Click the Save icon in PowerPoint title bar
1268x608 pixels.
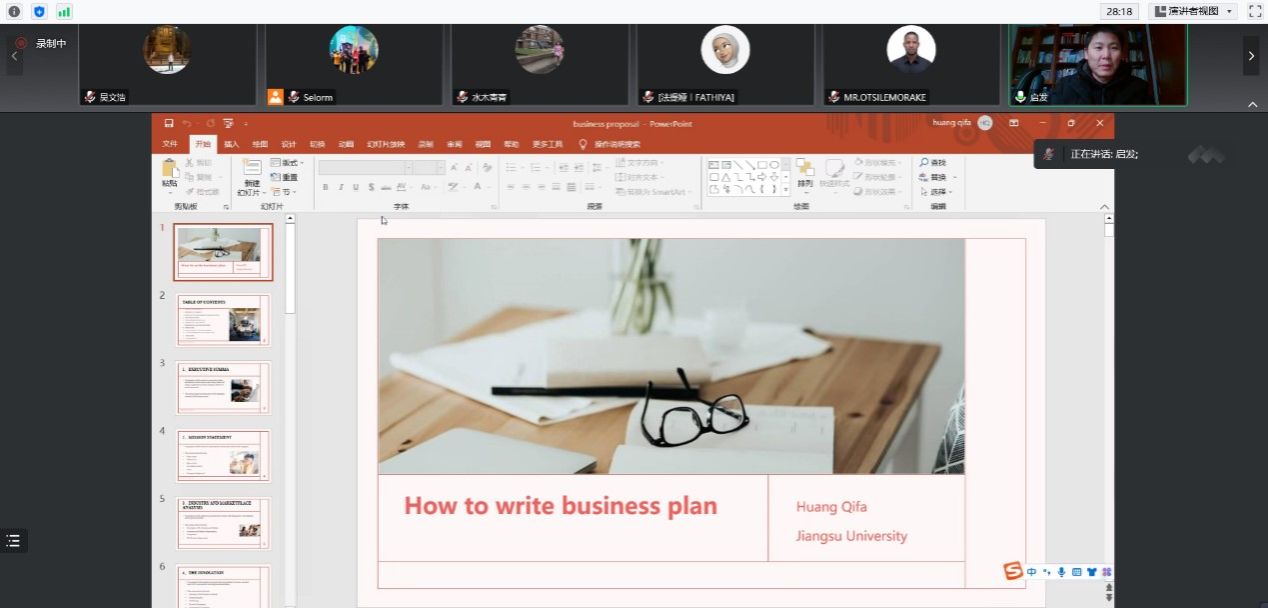[168, 123]
